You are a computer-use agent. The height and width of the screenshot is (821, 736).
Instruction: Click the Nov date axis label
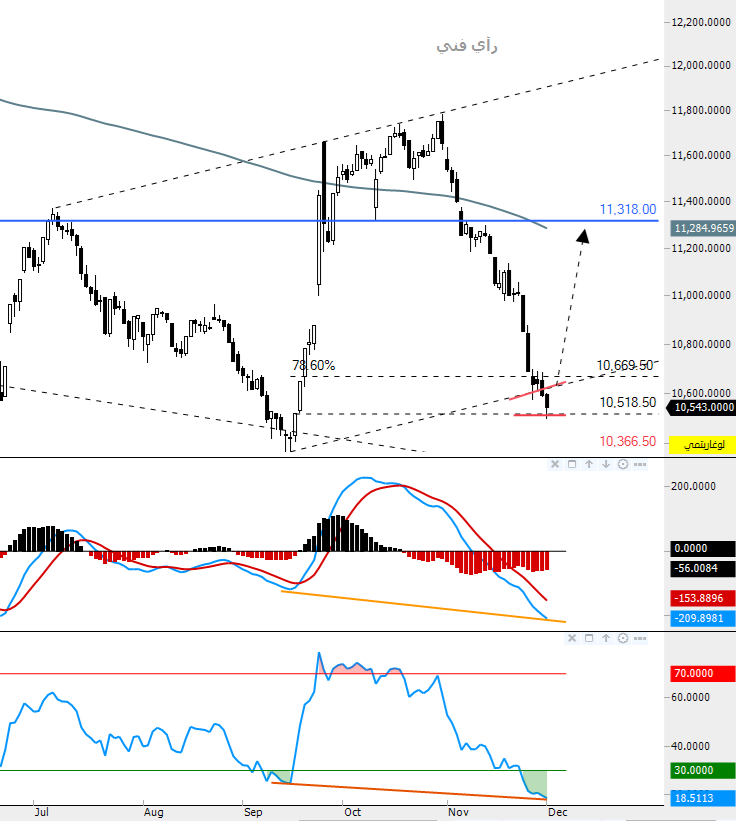coord(458,812)
